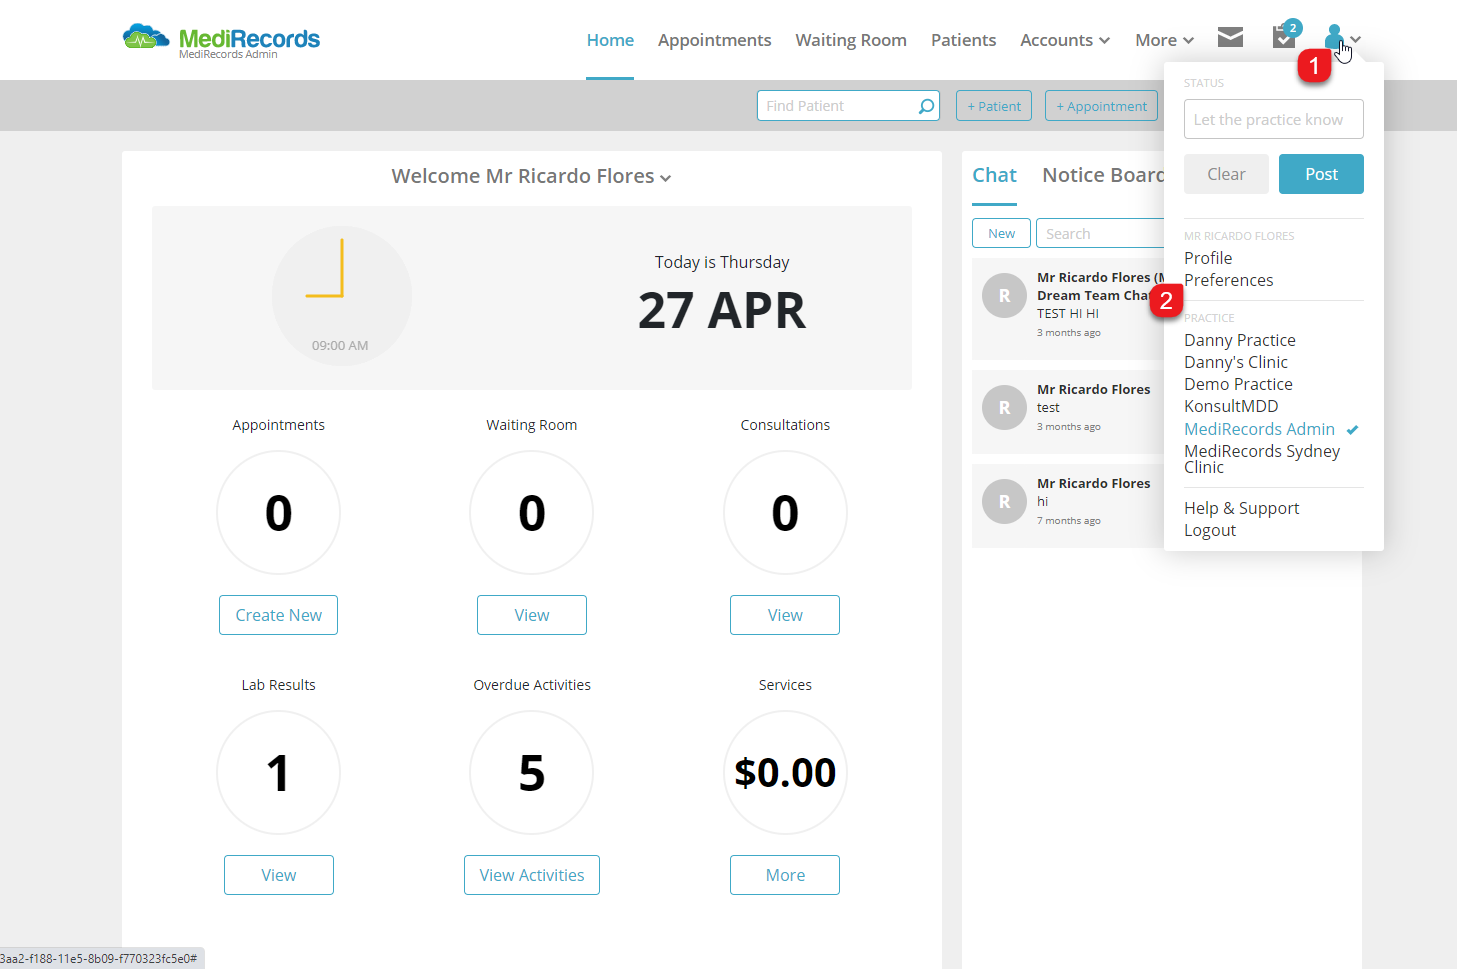Open the tasks checklist icon with badge
Viewport: 1457px width, 969px height.
(1285, 36)
